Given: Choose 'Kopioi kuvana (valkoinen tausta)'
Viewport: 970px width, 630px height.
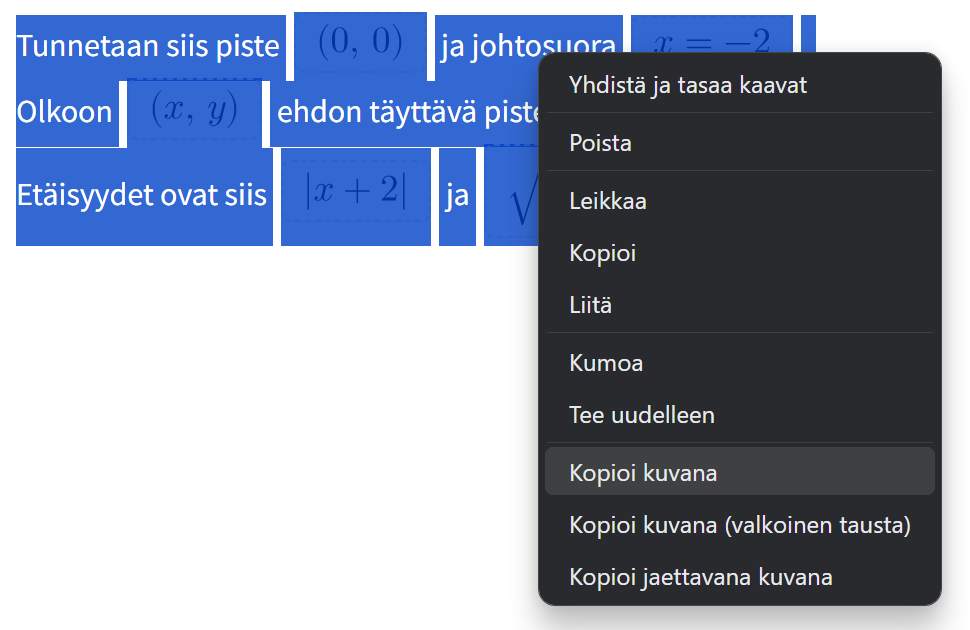Looking at the screenshot, I should tap(740, 525).
